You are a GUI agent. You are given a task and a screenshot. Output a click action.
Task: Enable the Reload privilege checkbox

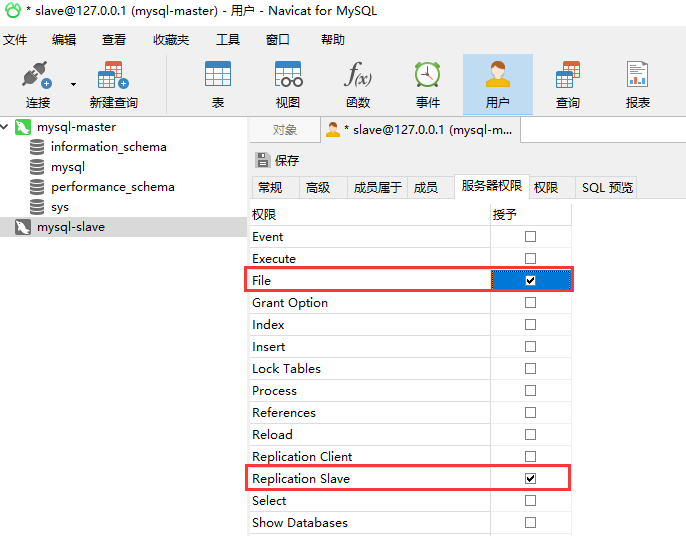(x=530, y=434)
